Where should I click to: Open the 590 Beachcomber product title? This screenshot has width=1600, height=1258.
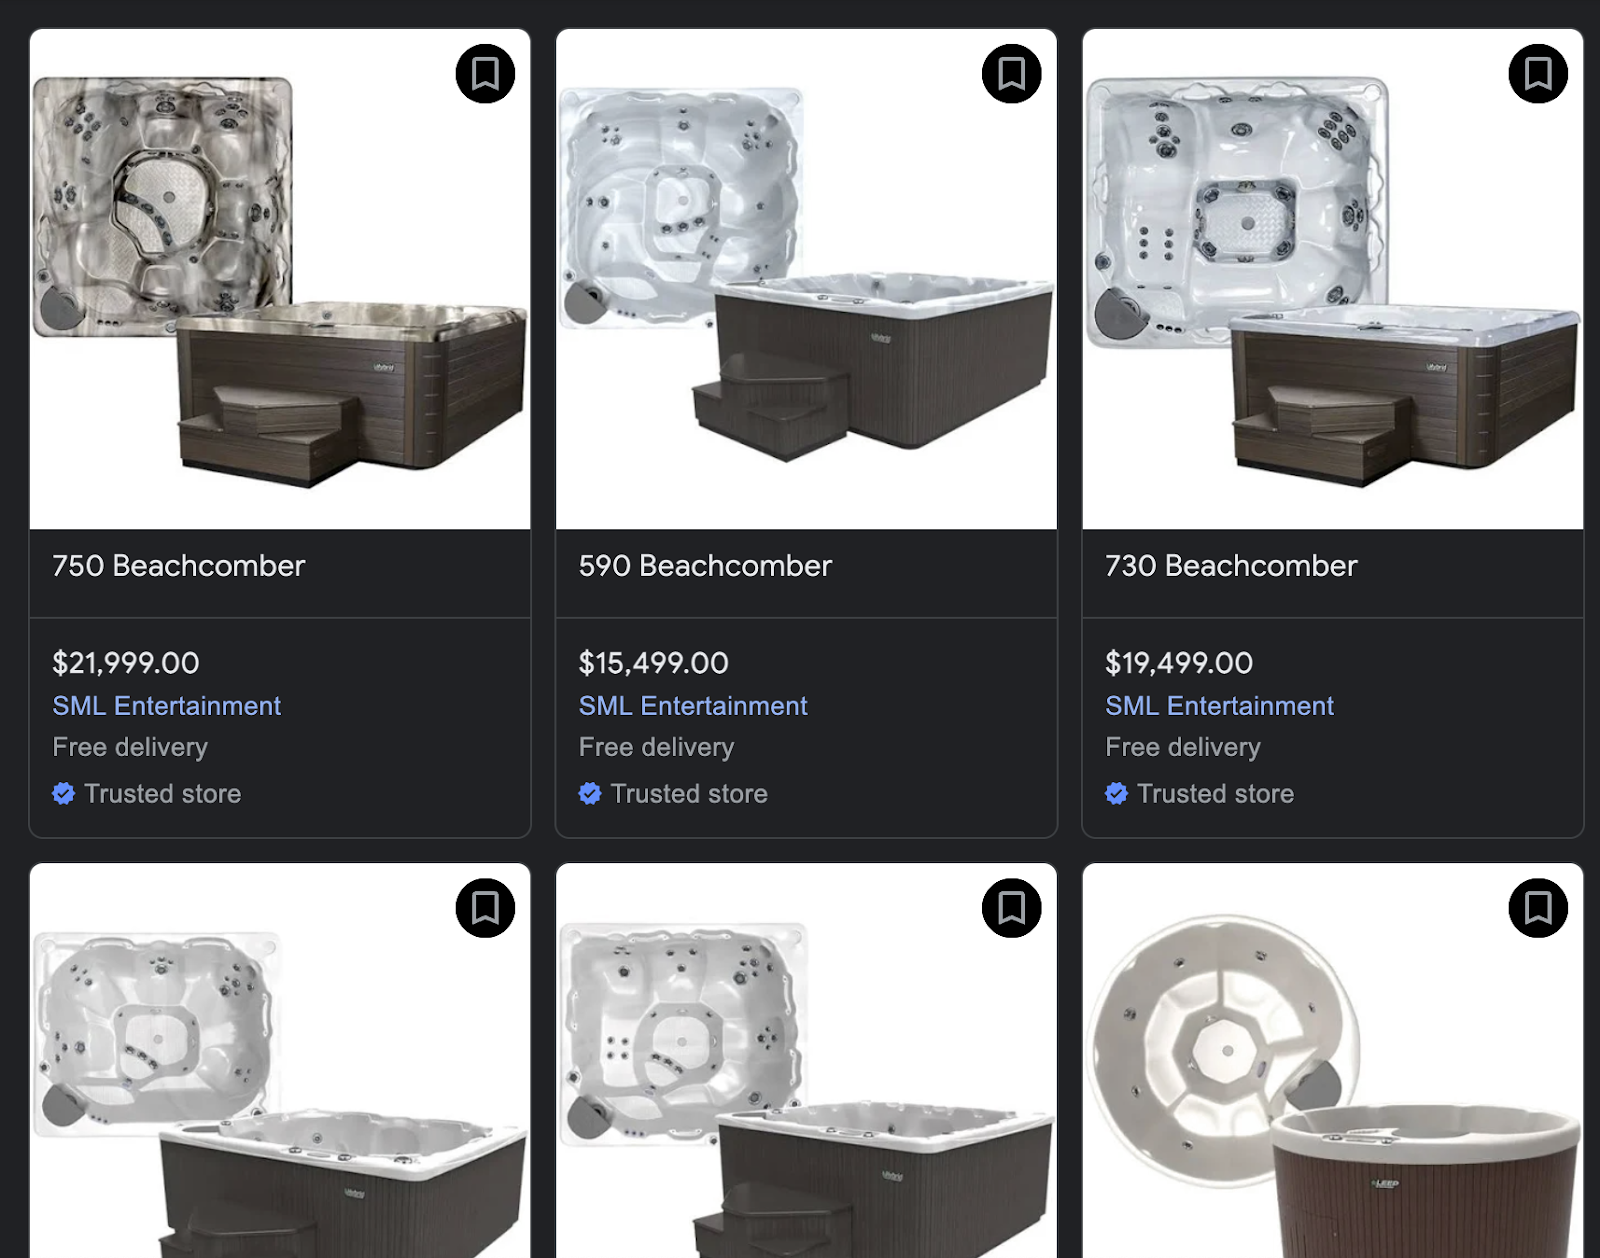coord(705,566)
